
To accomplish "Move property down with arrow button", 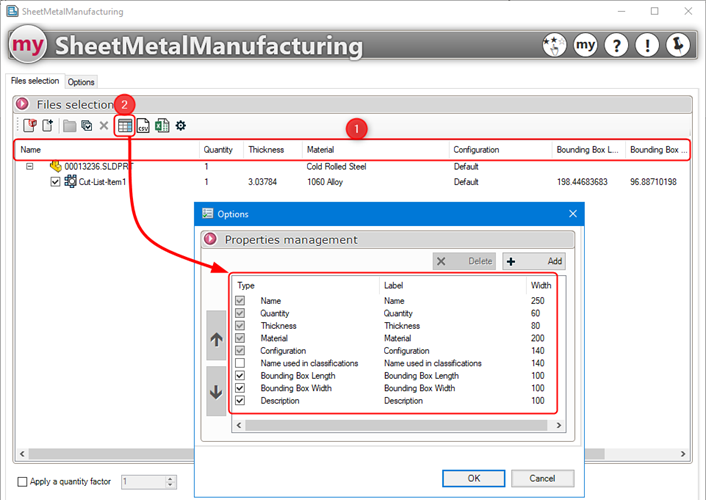I will coord(216,391).
